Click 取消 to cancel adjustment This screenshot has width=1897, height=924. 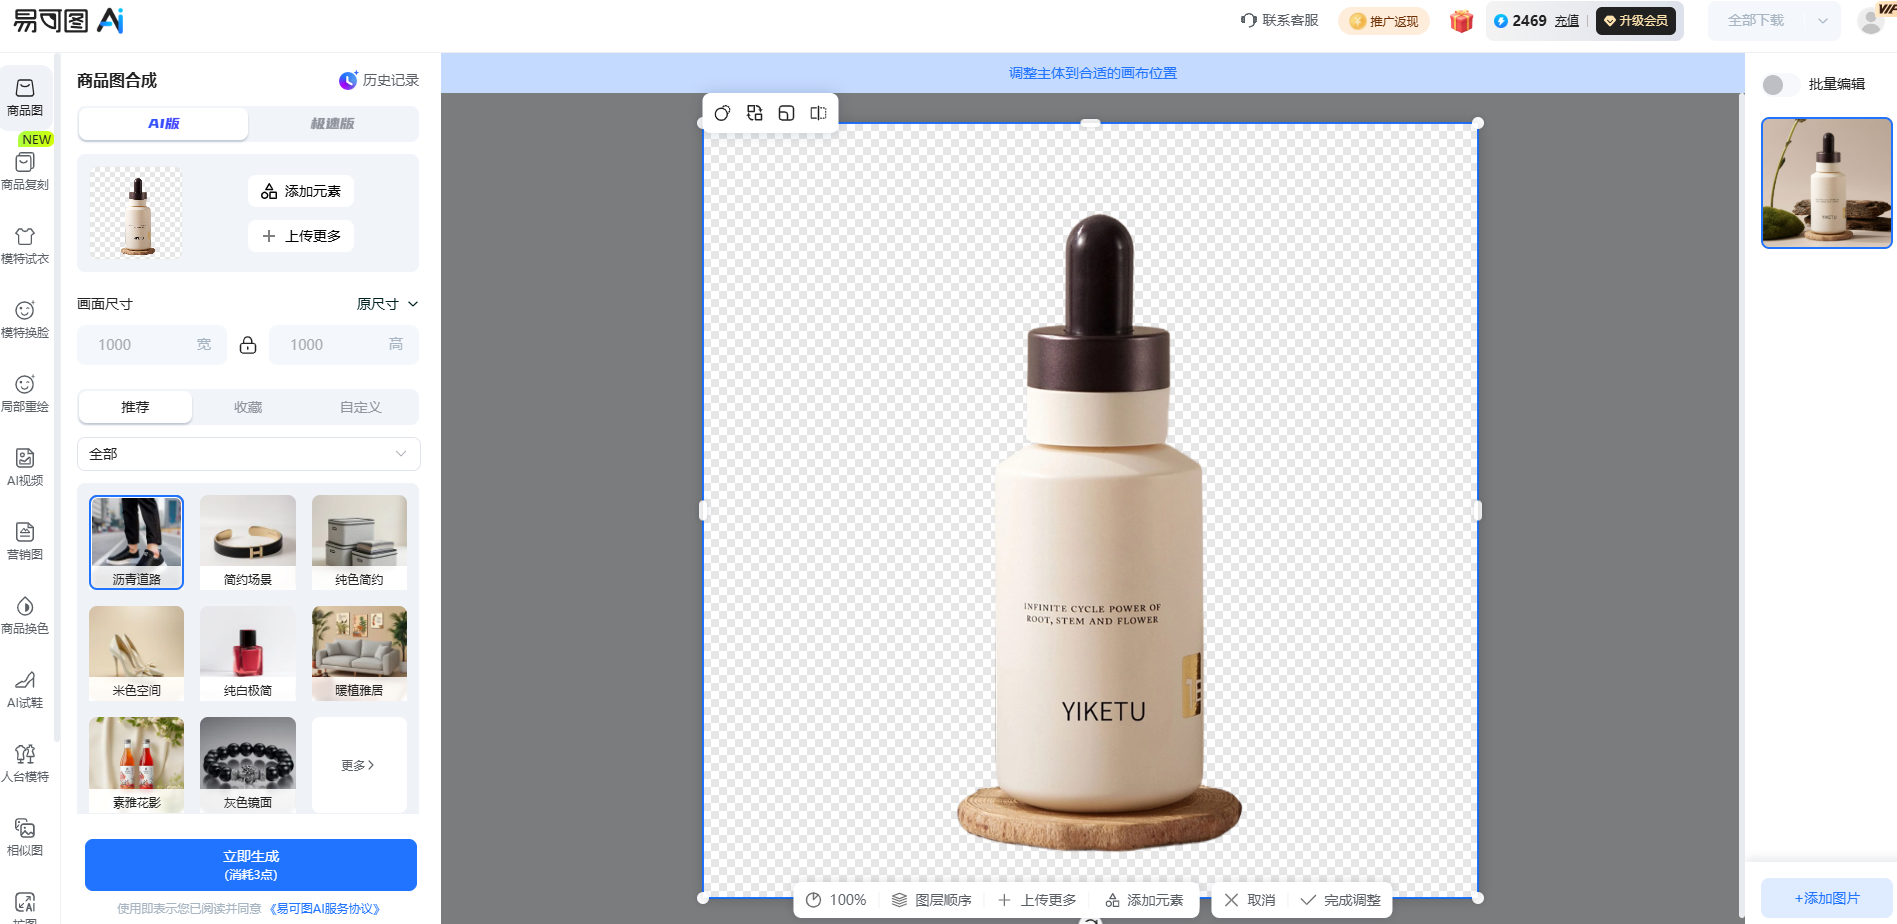pos(1250,900)
